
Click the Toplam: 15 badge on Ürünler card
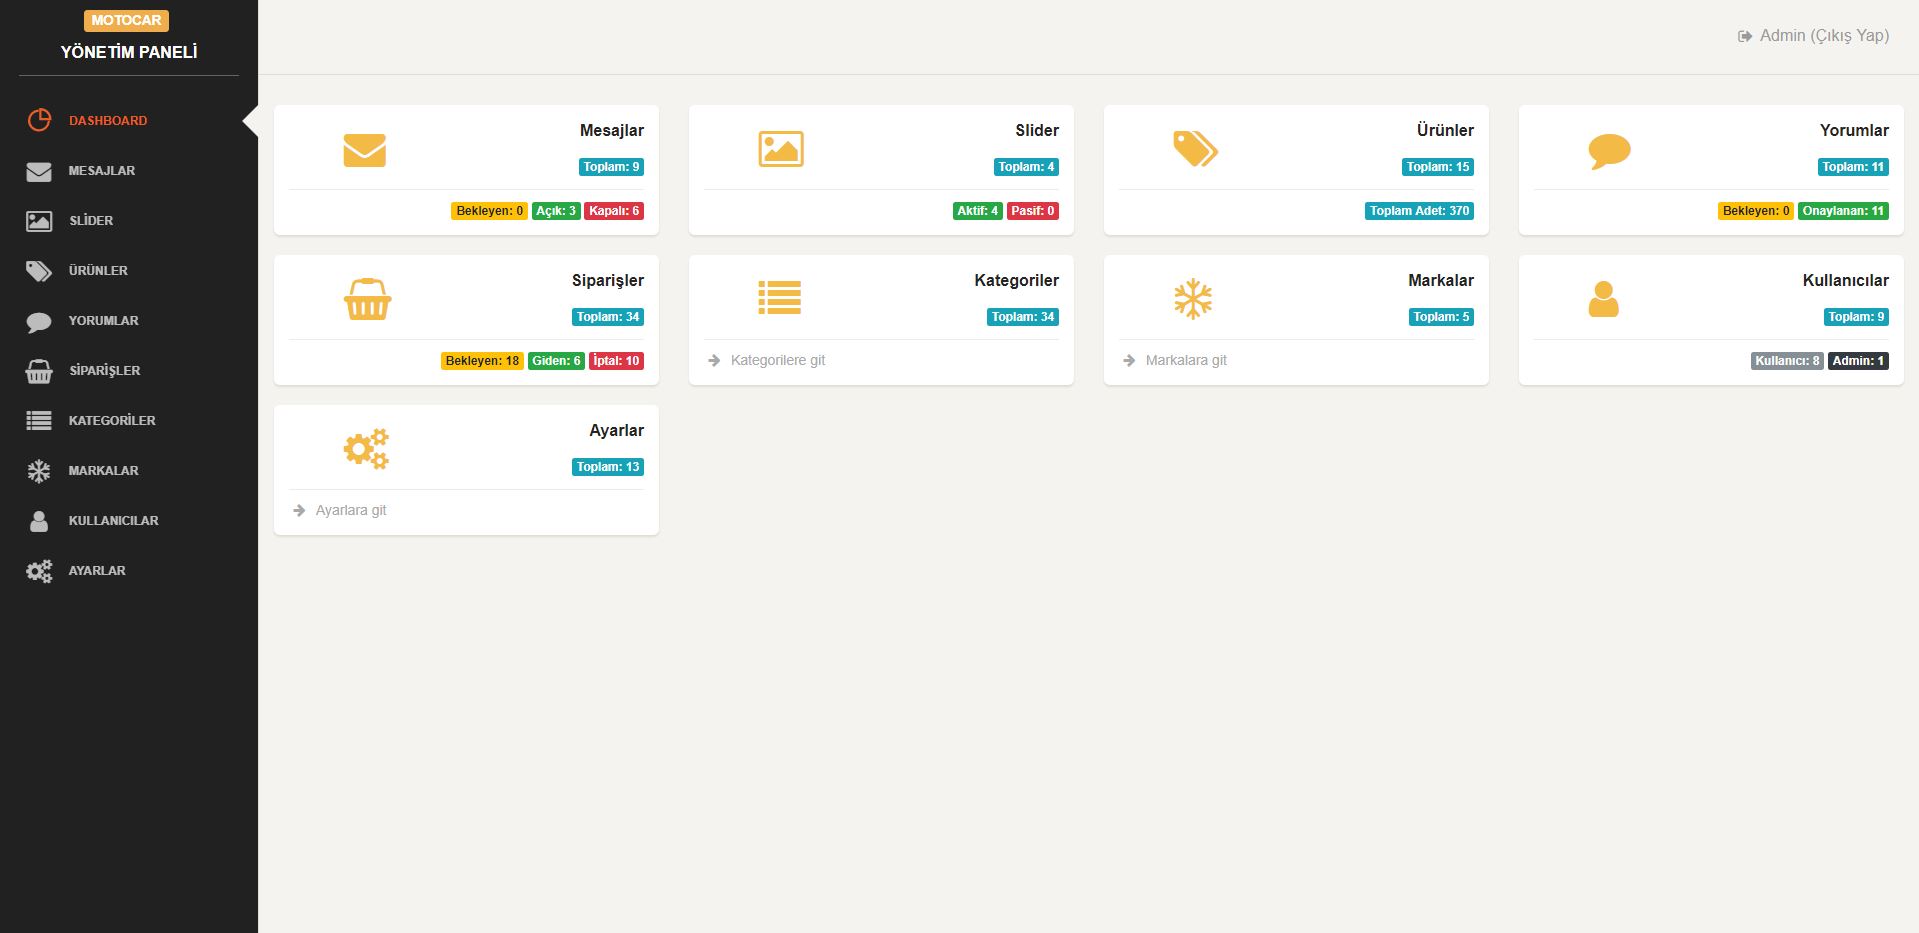pyautogui.click(x=1438, y=167)
